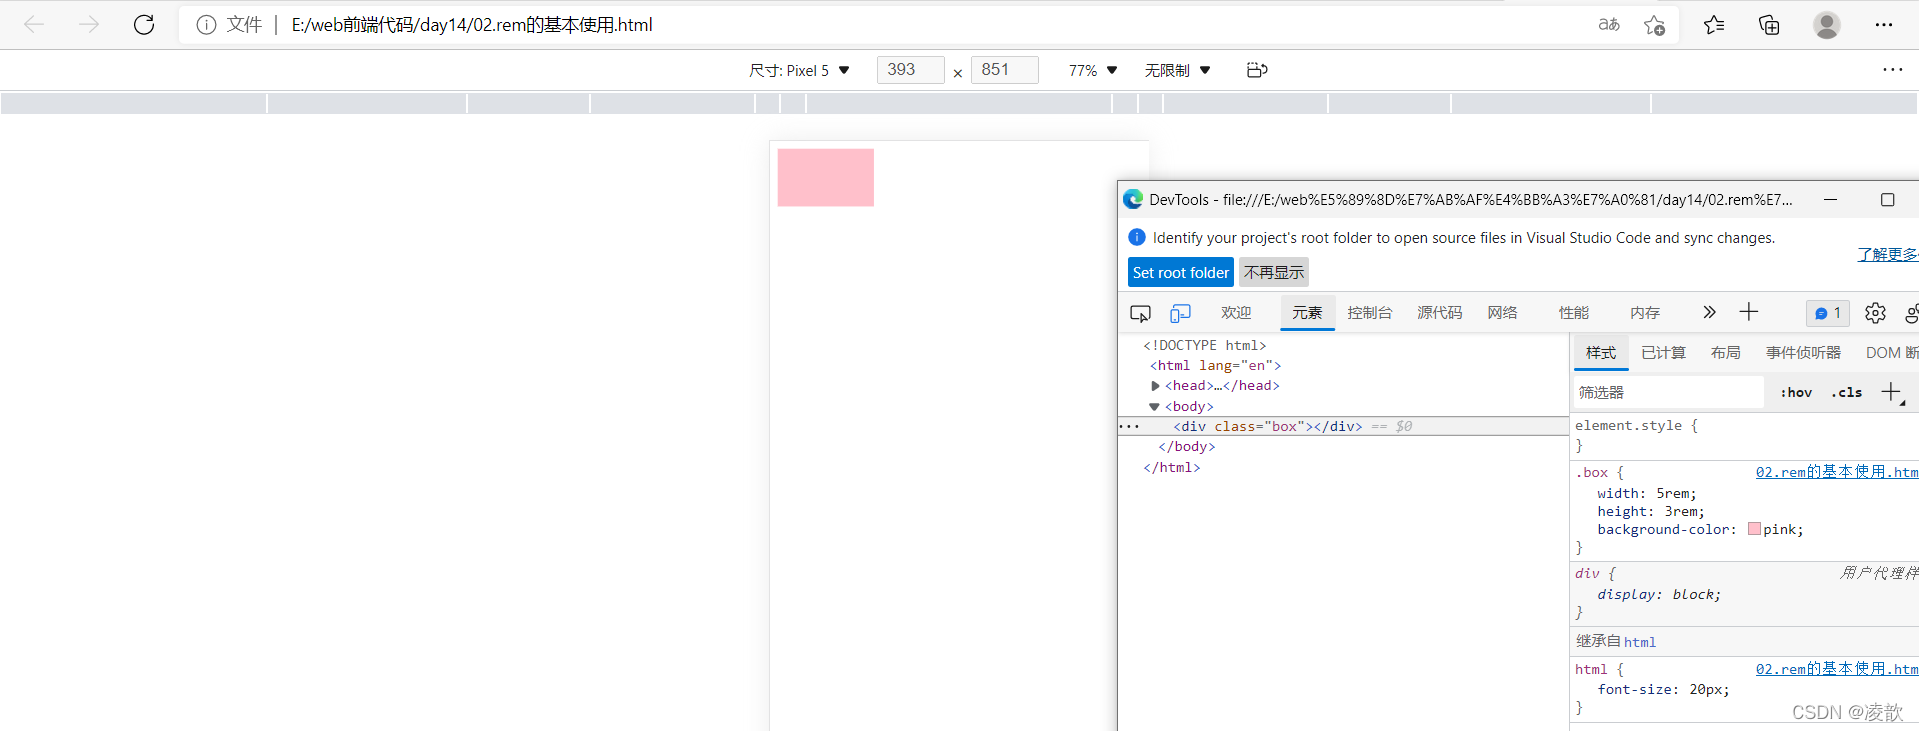
Task: Open the 控制台 tab
Action: (x=1370, y=313)
